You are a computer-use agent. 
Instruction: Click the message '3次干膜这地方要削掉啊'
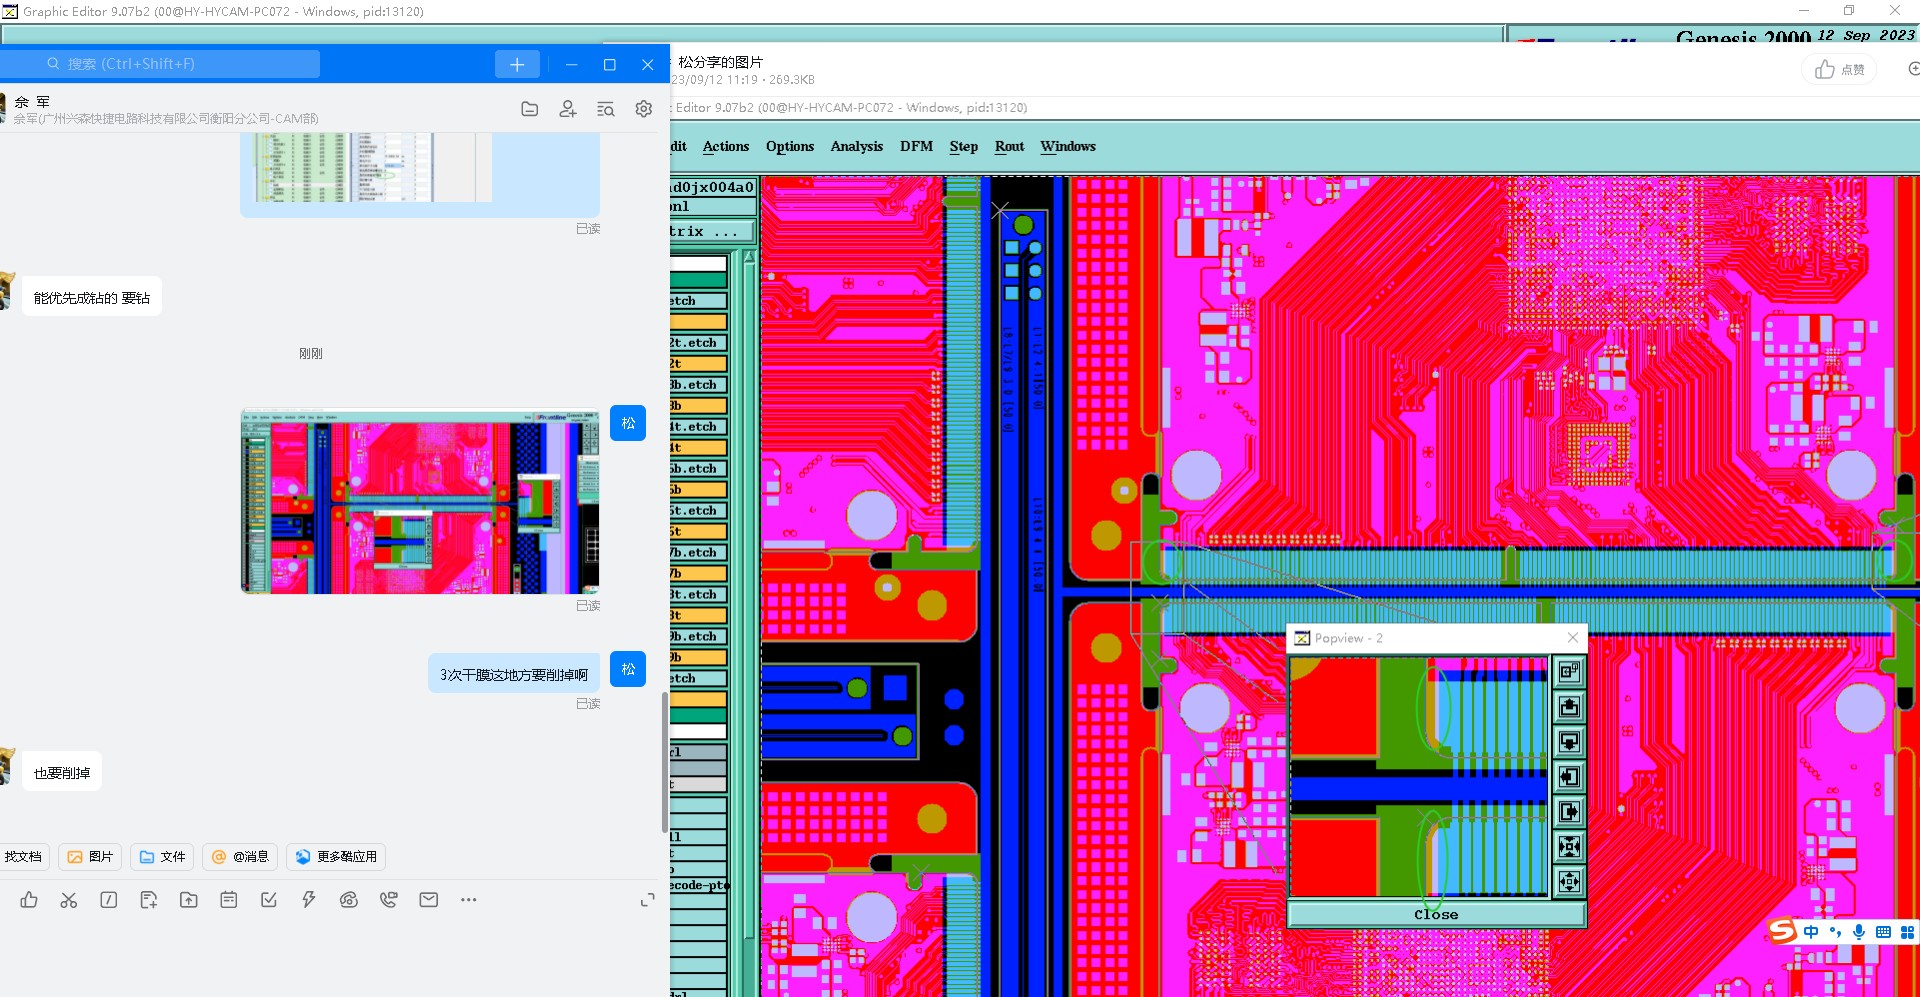pyautogui.click(x=514, y=675)
